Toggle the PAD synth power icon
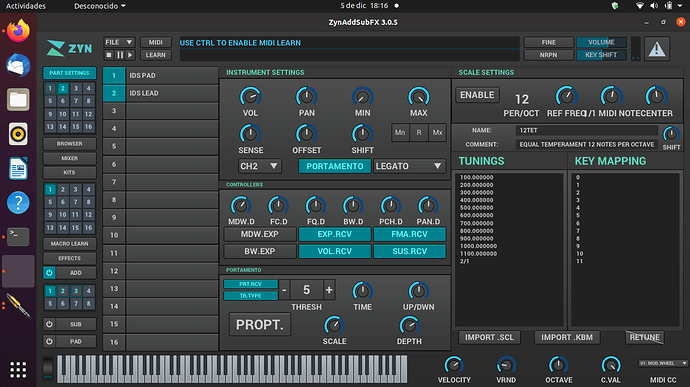The height and width of the screenshot is (387, 690). (x=49, y=342)
